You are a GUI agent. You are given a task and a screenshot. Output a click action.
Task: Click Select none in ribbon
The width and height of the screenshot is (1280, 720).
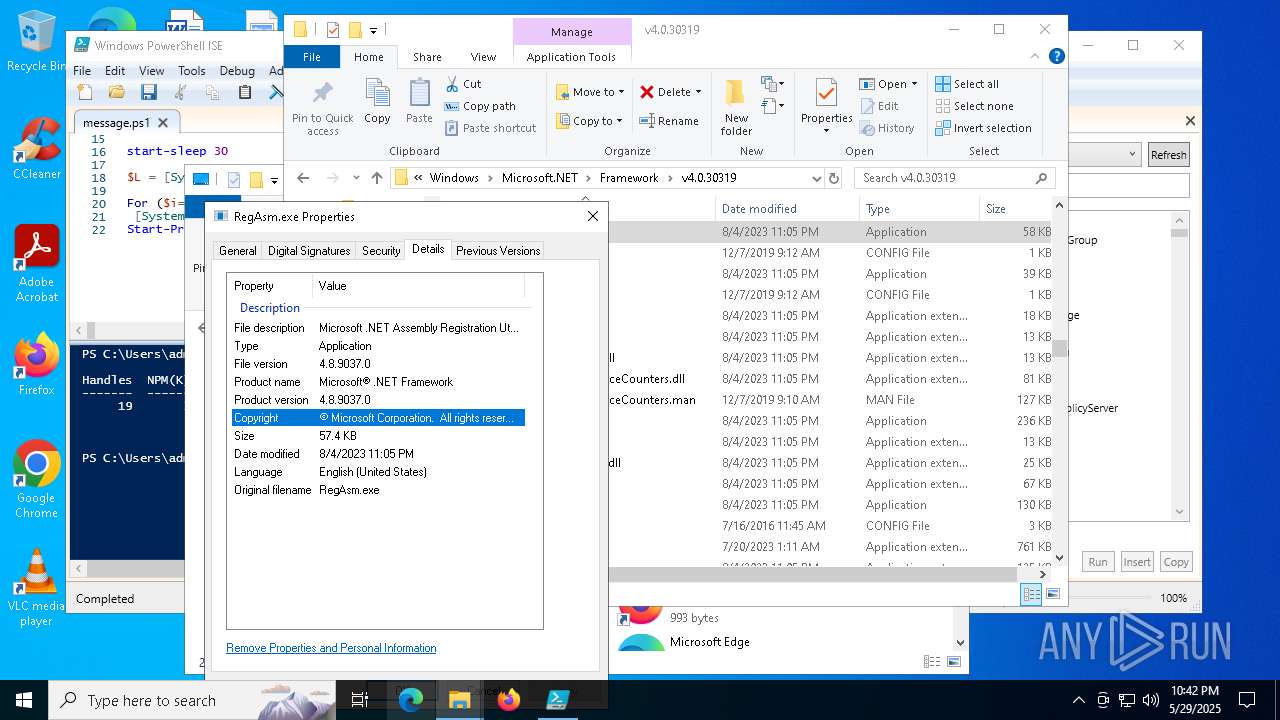[x=974, y=106]
